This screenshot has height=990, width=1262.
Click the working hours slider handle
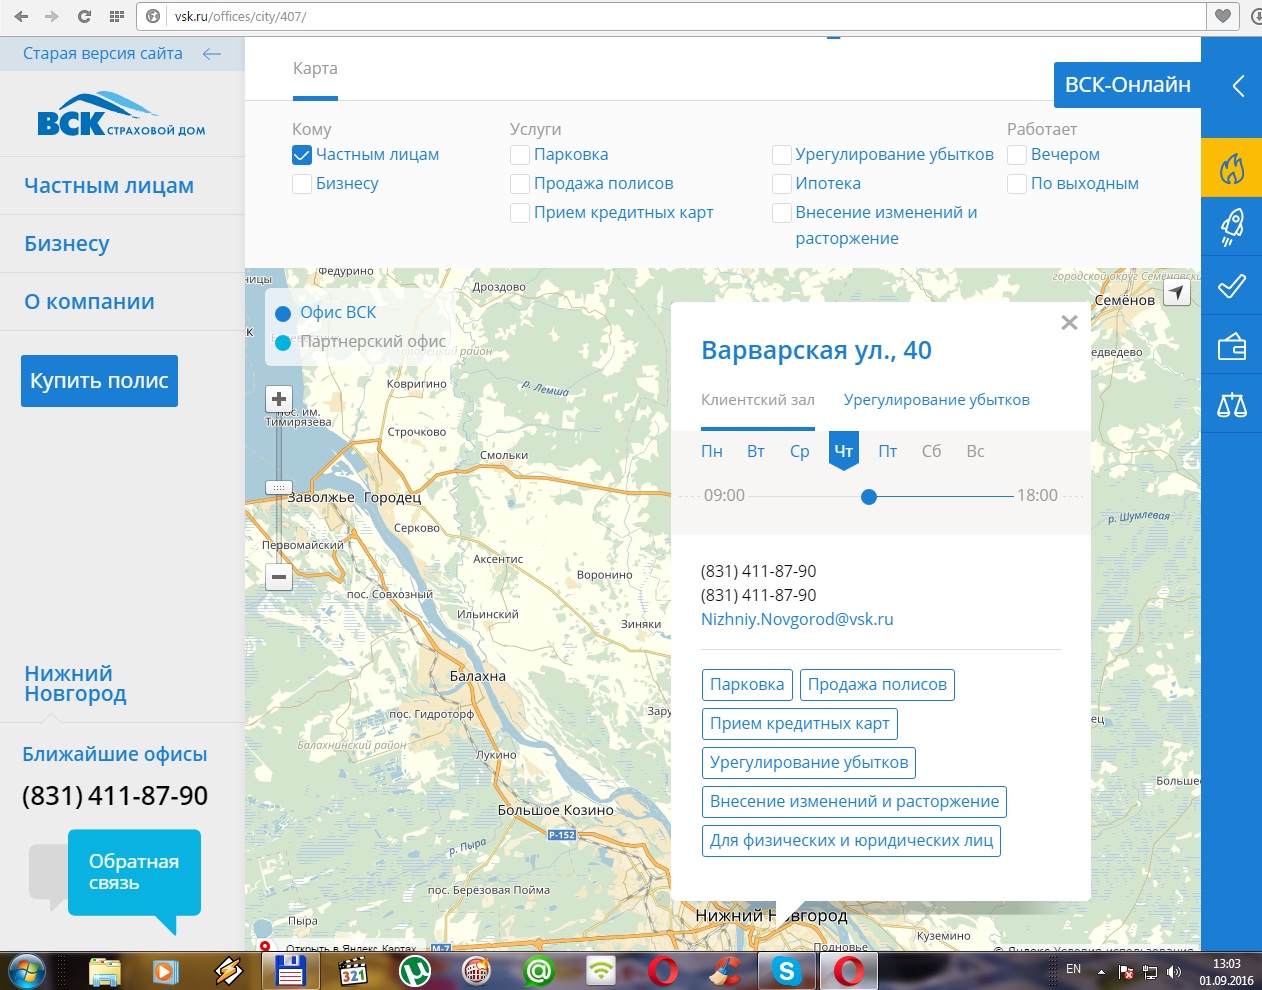[869, 496]
